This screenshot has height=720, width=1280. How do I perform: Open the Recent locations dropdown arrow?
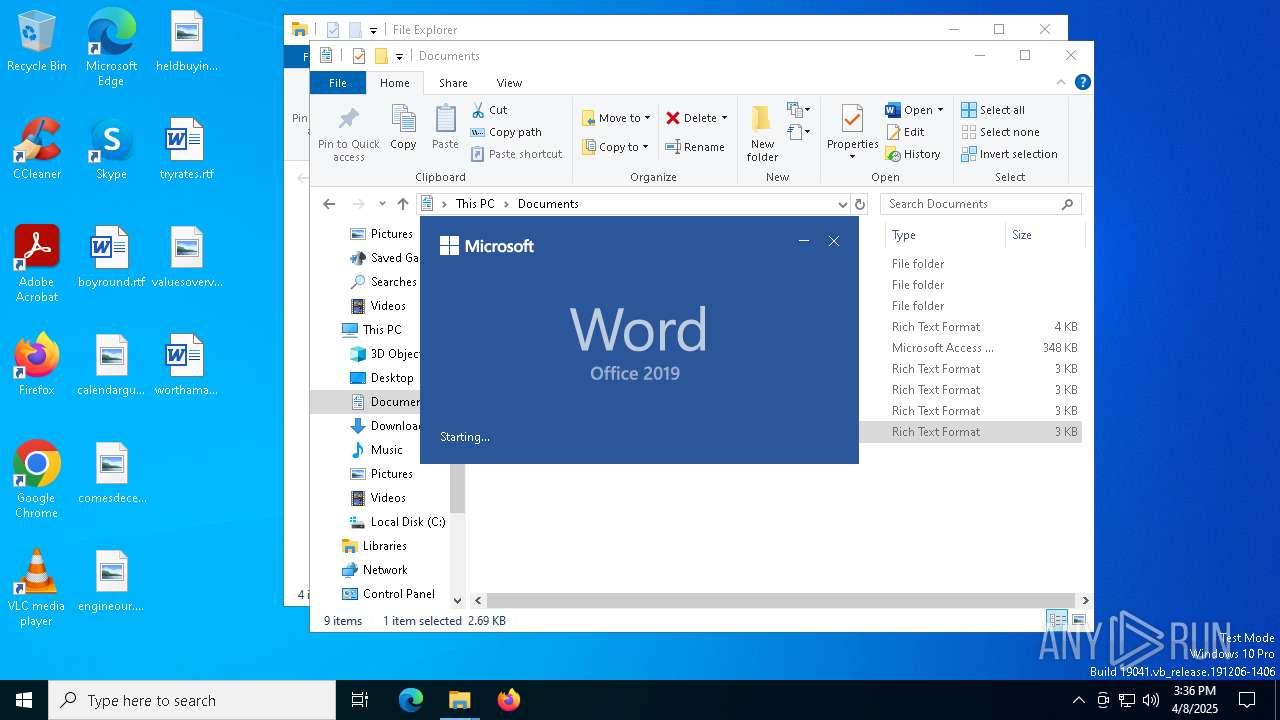pyautogui.click(x=382, y=204)
